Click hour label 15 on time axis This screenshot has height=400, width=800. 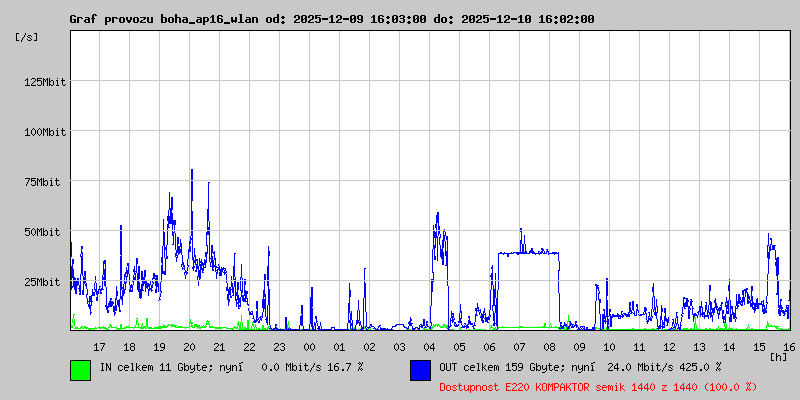coord(759,347)
